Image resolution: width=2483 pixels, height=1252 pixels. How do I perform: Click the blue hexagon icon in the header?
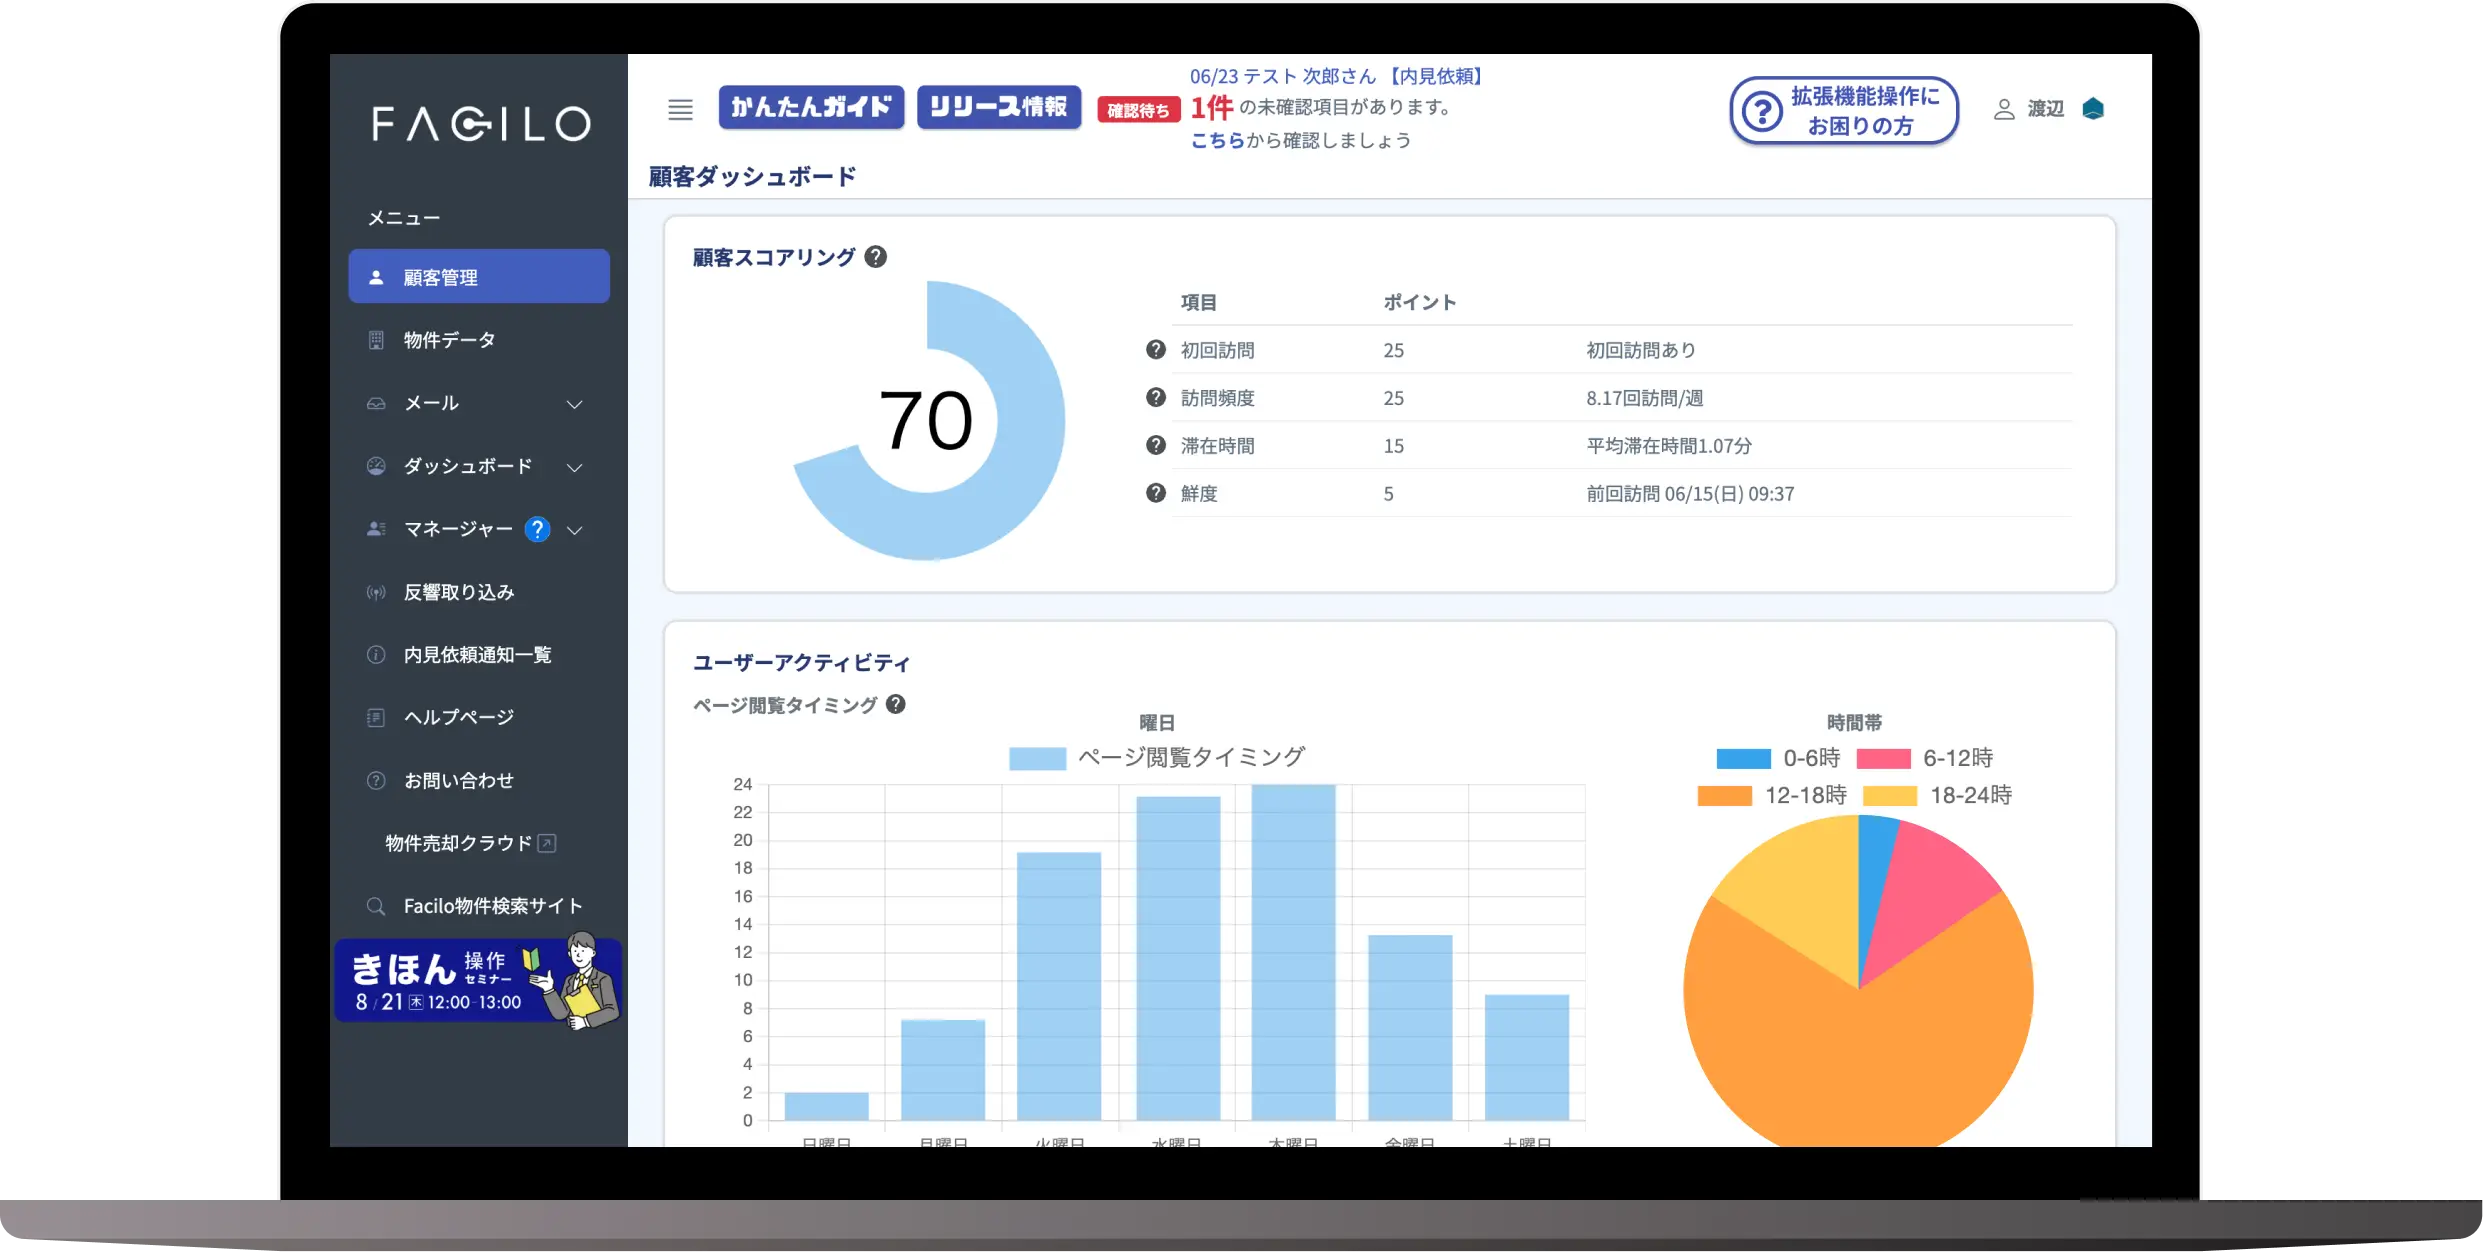2093,108
